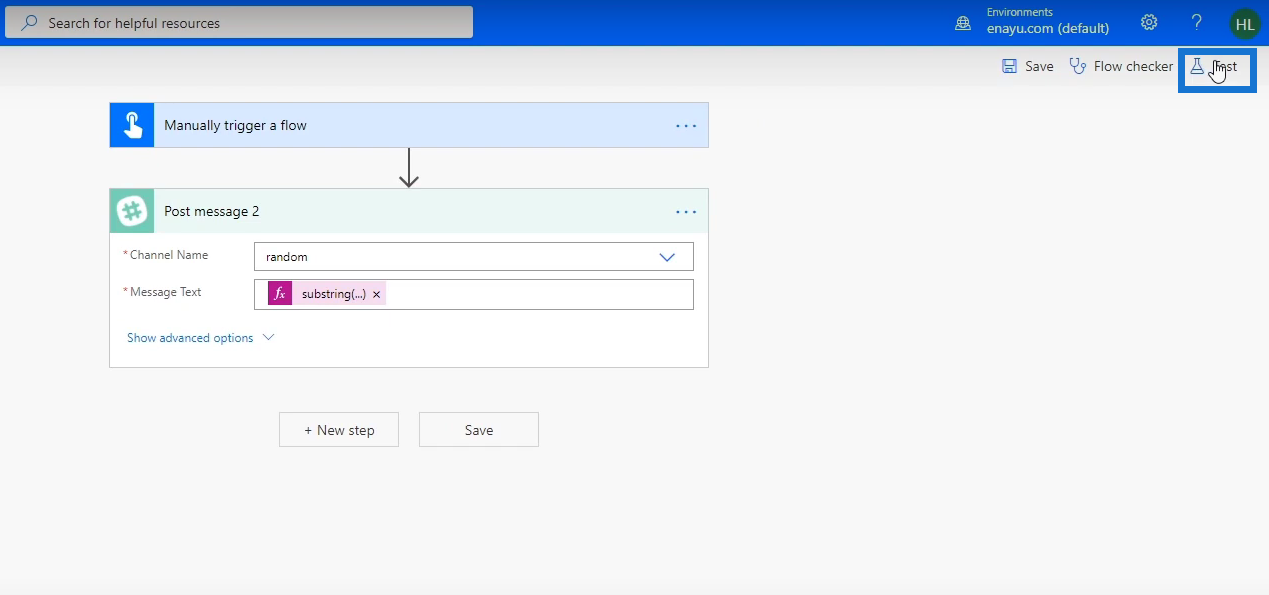This screenshot has width=1269, height=595.
Task: Remove the substring(...) token with its x
Action: click(x=376, y=295)
